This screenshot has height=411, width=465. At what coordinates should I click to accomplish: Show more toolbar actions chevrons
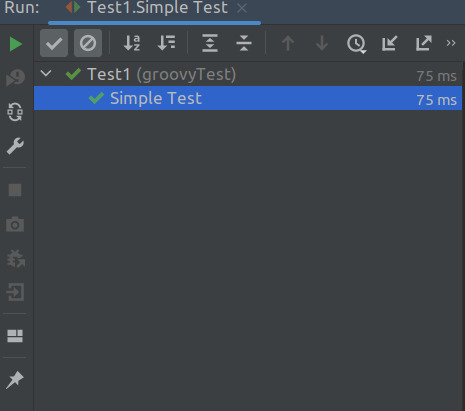451,43
